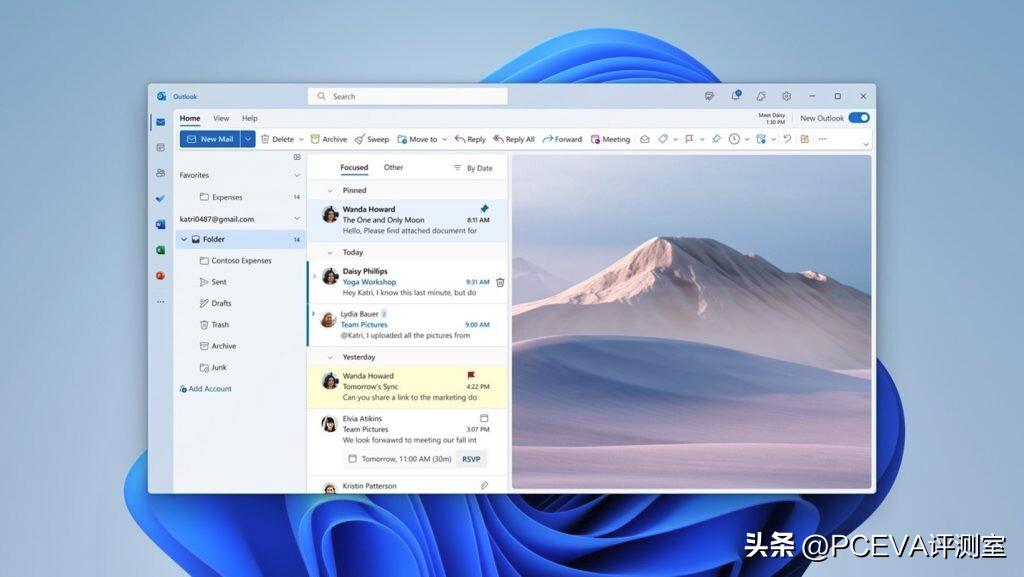Click the Sweep tool in the ribbon
The height and width of the screenshot is (577, 1024).
click(372, 139)
